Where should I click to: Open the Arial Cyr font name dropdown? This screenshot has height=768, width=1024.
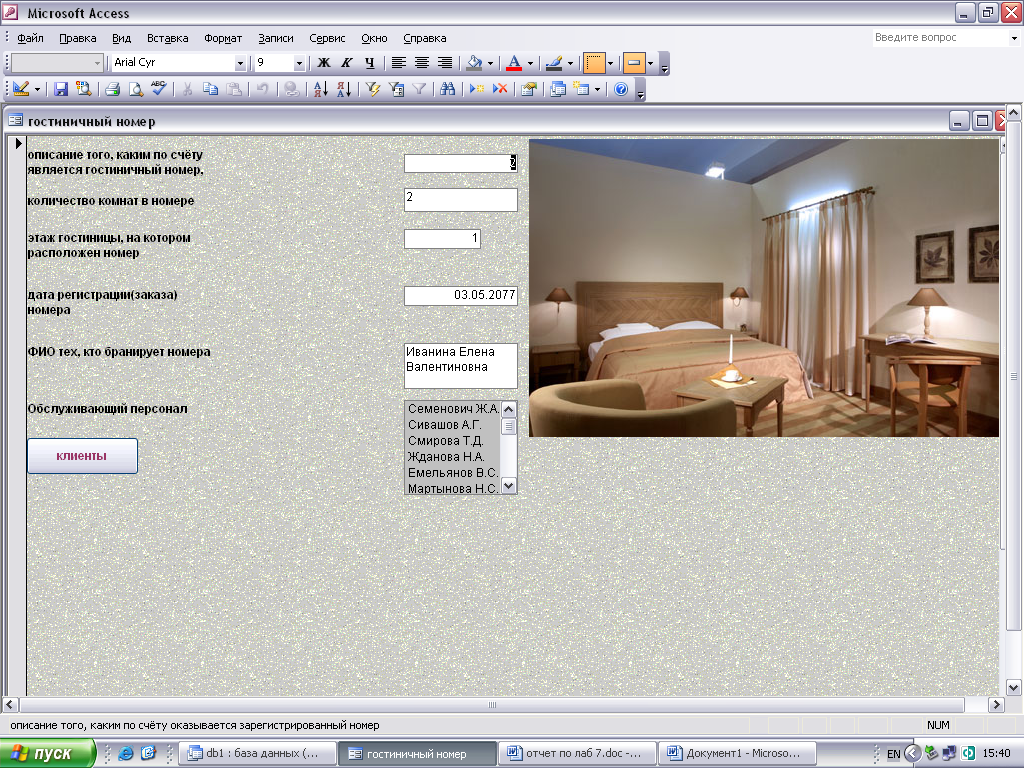coord(240,63)
